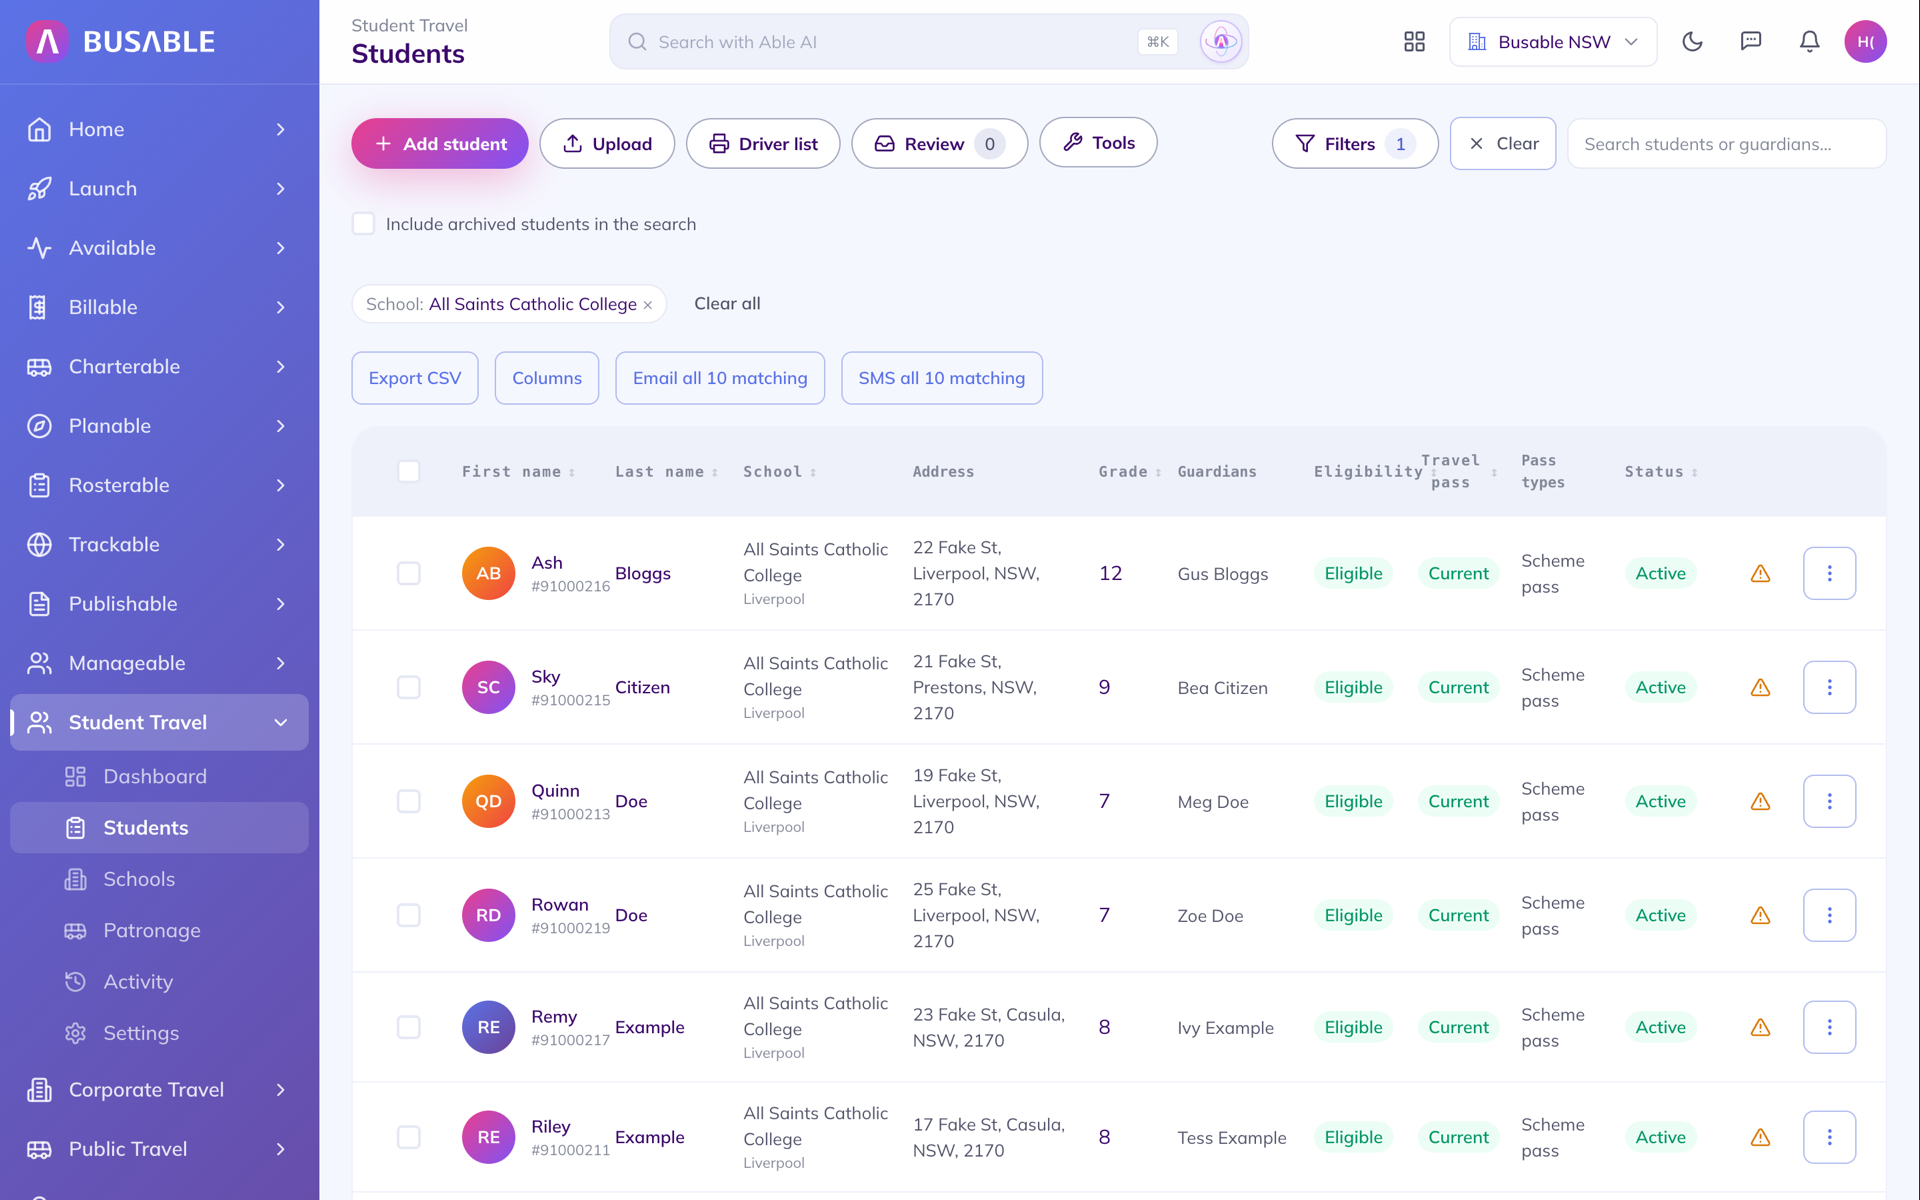Screen dimensions: 1920x1200
Task: Go to Schools submenu item
Action: pos(159,879)
